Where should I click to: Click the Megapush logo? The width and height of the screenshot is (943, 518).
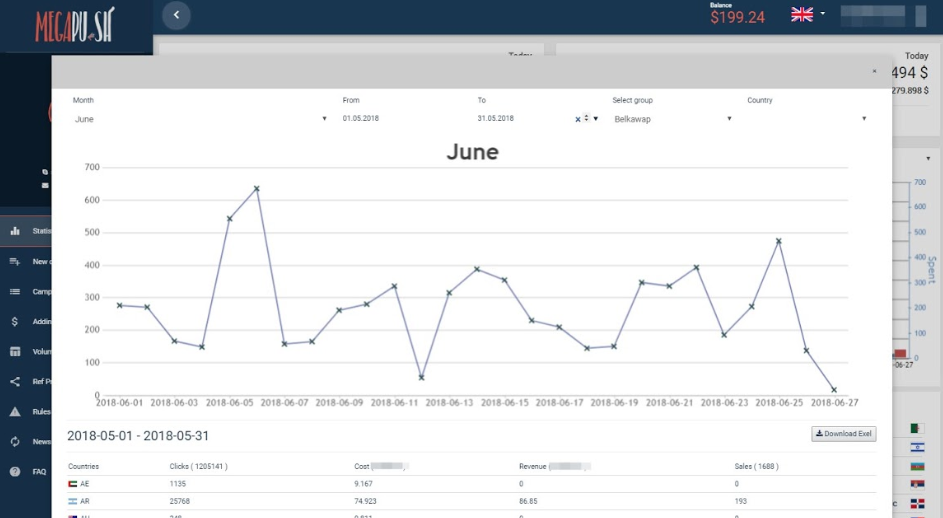coord(75,25)
